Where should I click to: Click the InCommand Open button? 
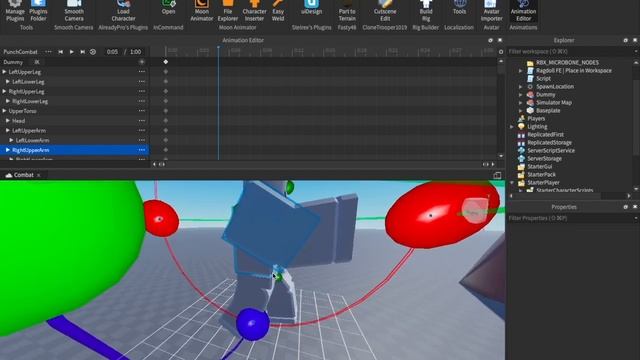click(168, 8)
